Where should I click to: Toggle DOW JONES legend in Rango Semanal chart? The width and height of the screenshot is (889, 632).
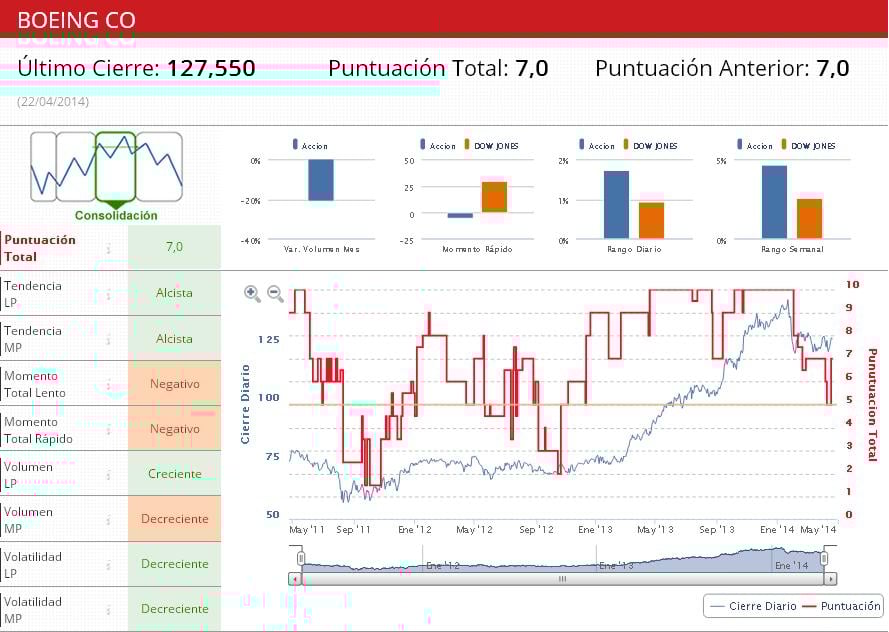pos(808,146)
